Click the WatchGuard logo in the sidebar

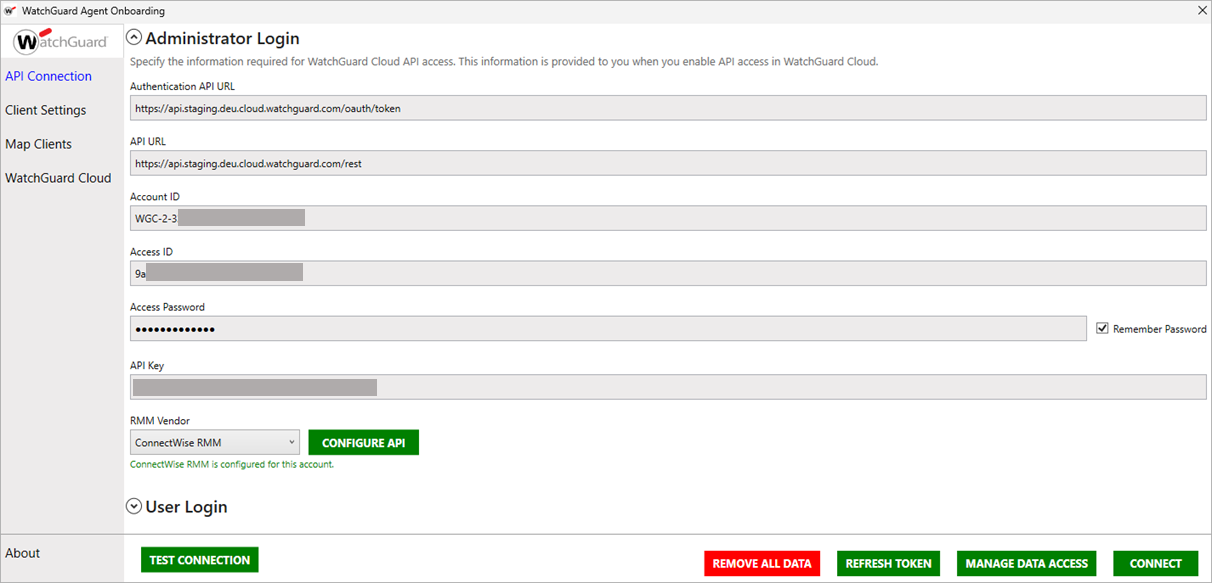62,42
